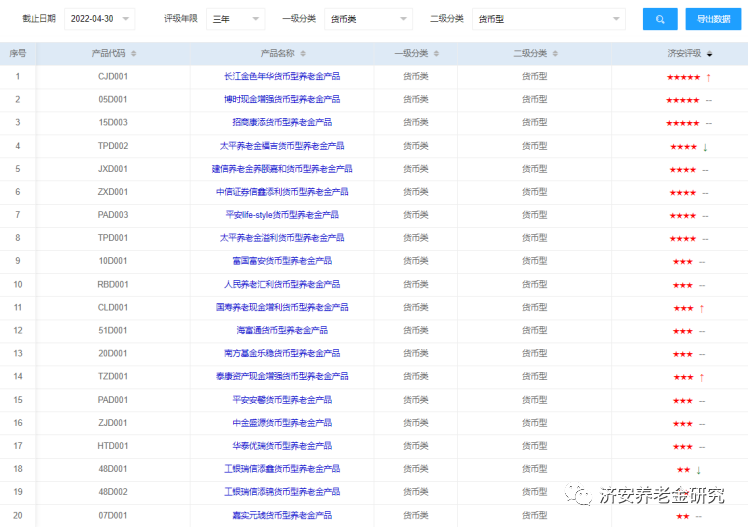Open 国寿养老现金增利货币型养老金产品 link
The height and width of the screenshot is (527, 748).
pos(282,307)
